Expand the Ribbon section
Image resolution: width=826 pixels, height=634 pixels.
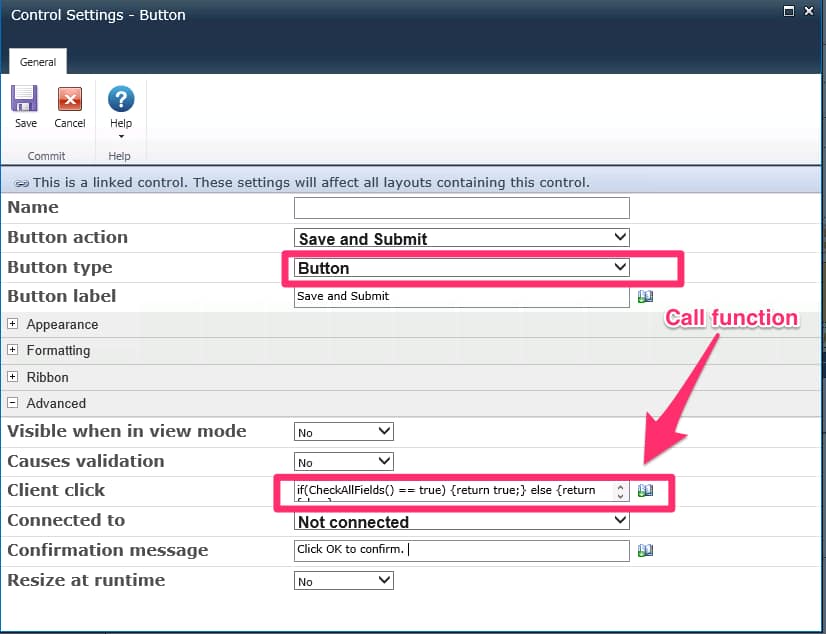13,377
